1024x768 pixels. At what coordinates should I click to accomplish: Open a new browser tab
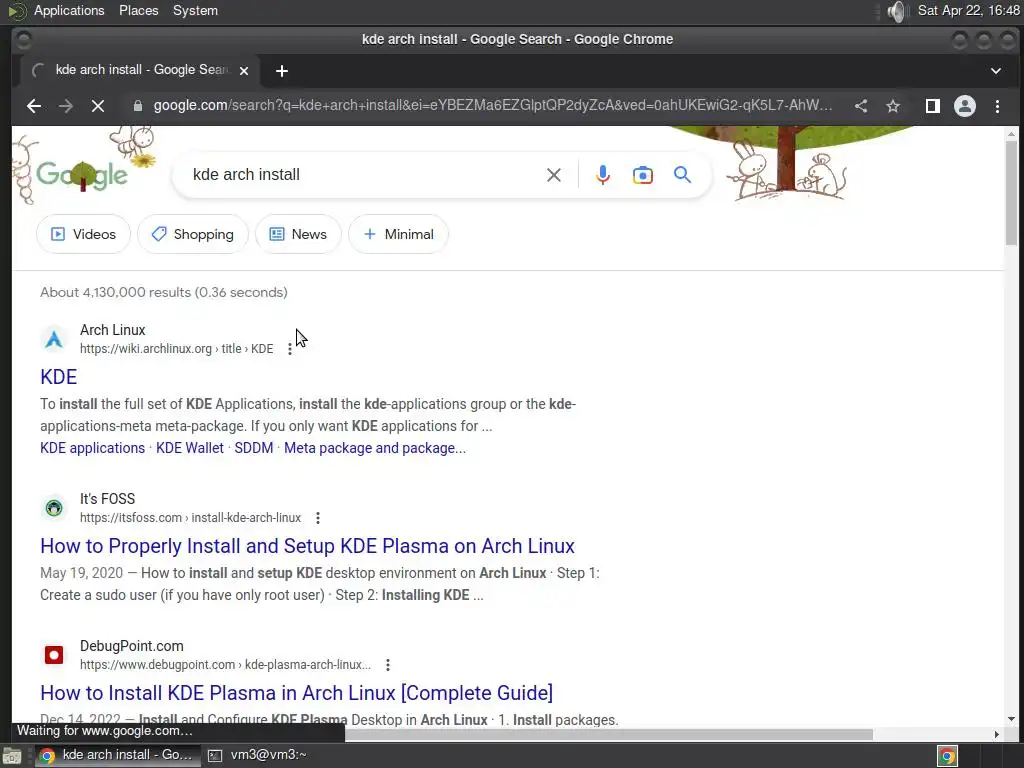(x=282, y=71)
